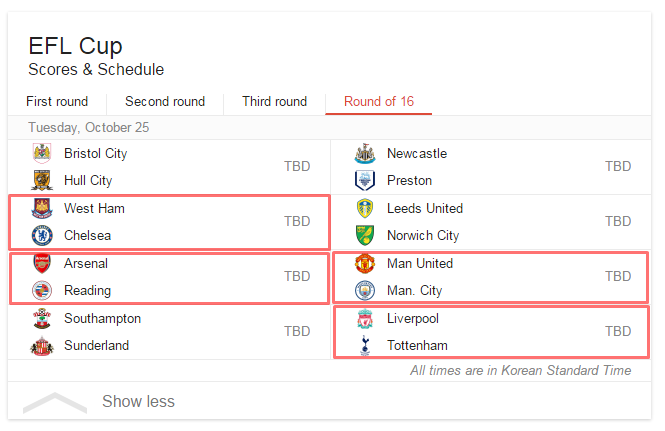Switch to the Third round tab
This screenshot has height=431, width=665.
[274, 101]
